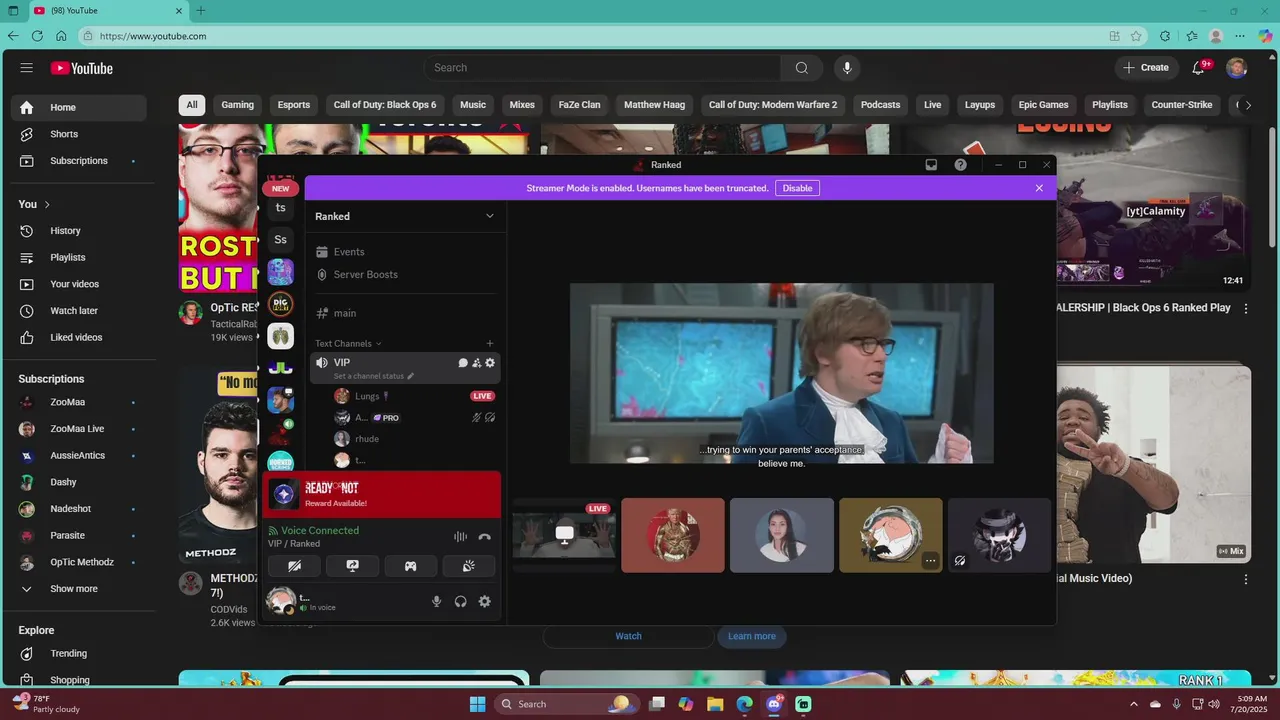Open YouTube notifications bell

(x=1200, y=68)
